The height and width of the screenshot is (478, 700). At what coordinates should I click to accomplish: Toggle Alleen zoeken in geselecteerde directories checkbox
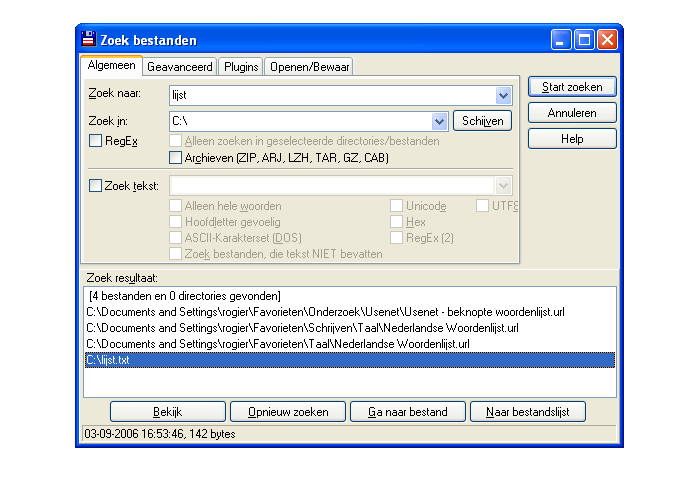point(175,141)
